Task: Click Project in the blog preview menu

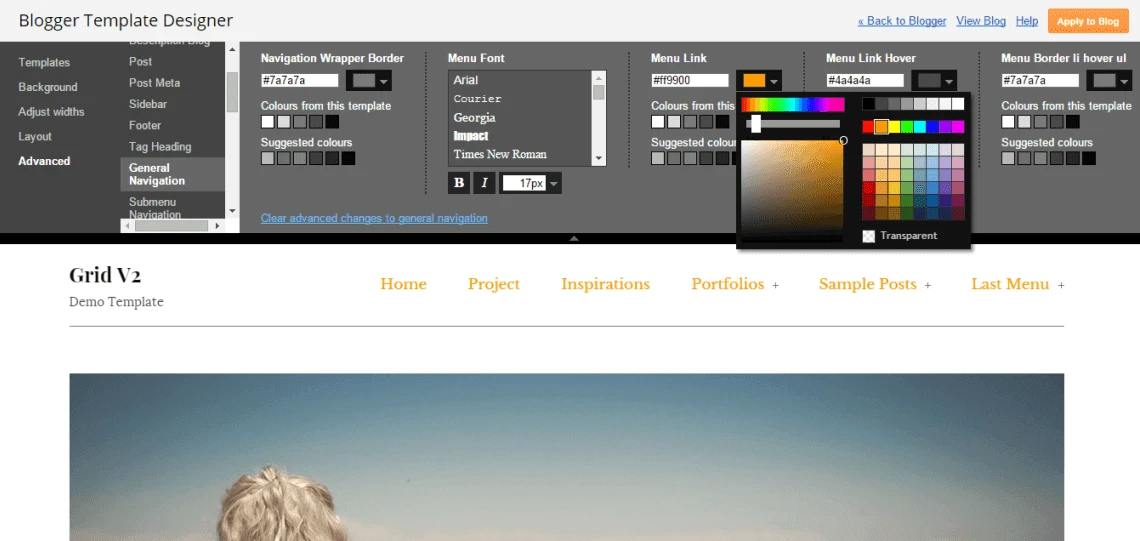Action: [494, 284]
